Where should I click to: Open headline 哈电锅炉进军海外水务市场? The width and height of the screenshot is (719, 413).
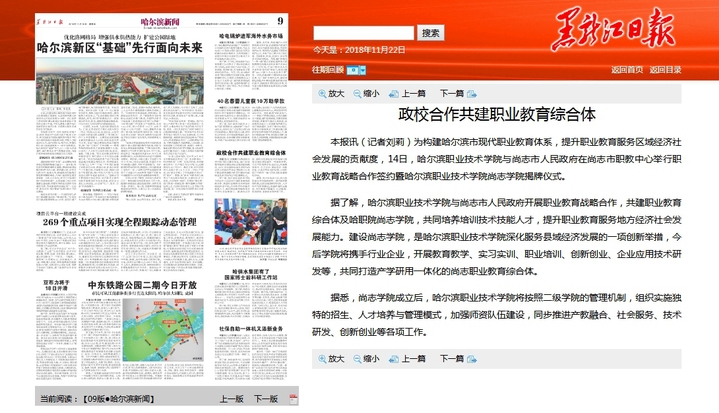point(251,36)
